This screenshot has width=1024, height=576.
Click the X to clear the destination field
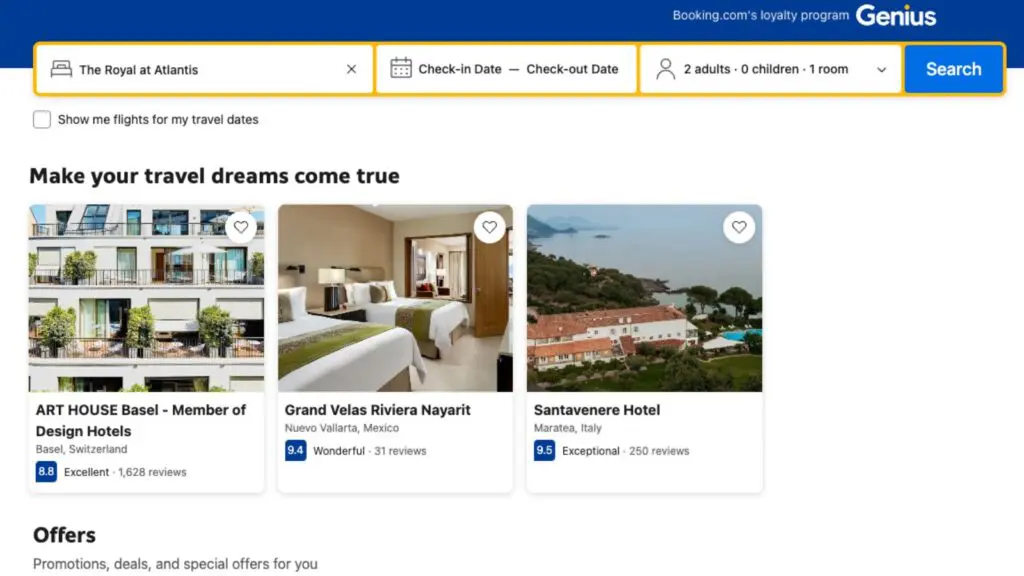click(x=351, y=69)
